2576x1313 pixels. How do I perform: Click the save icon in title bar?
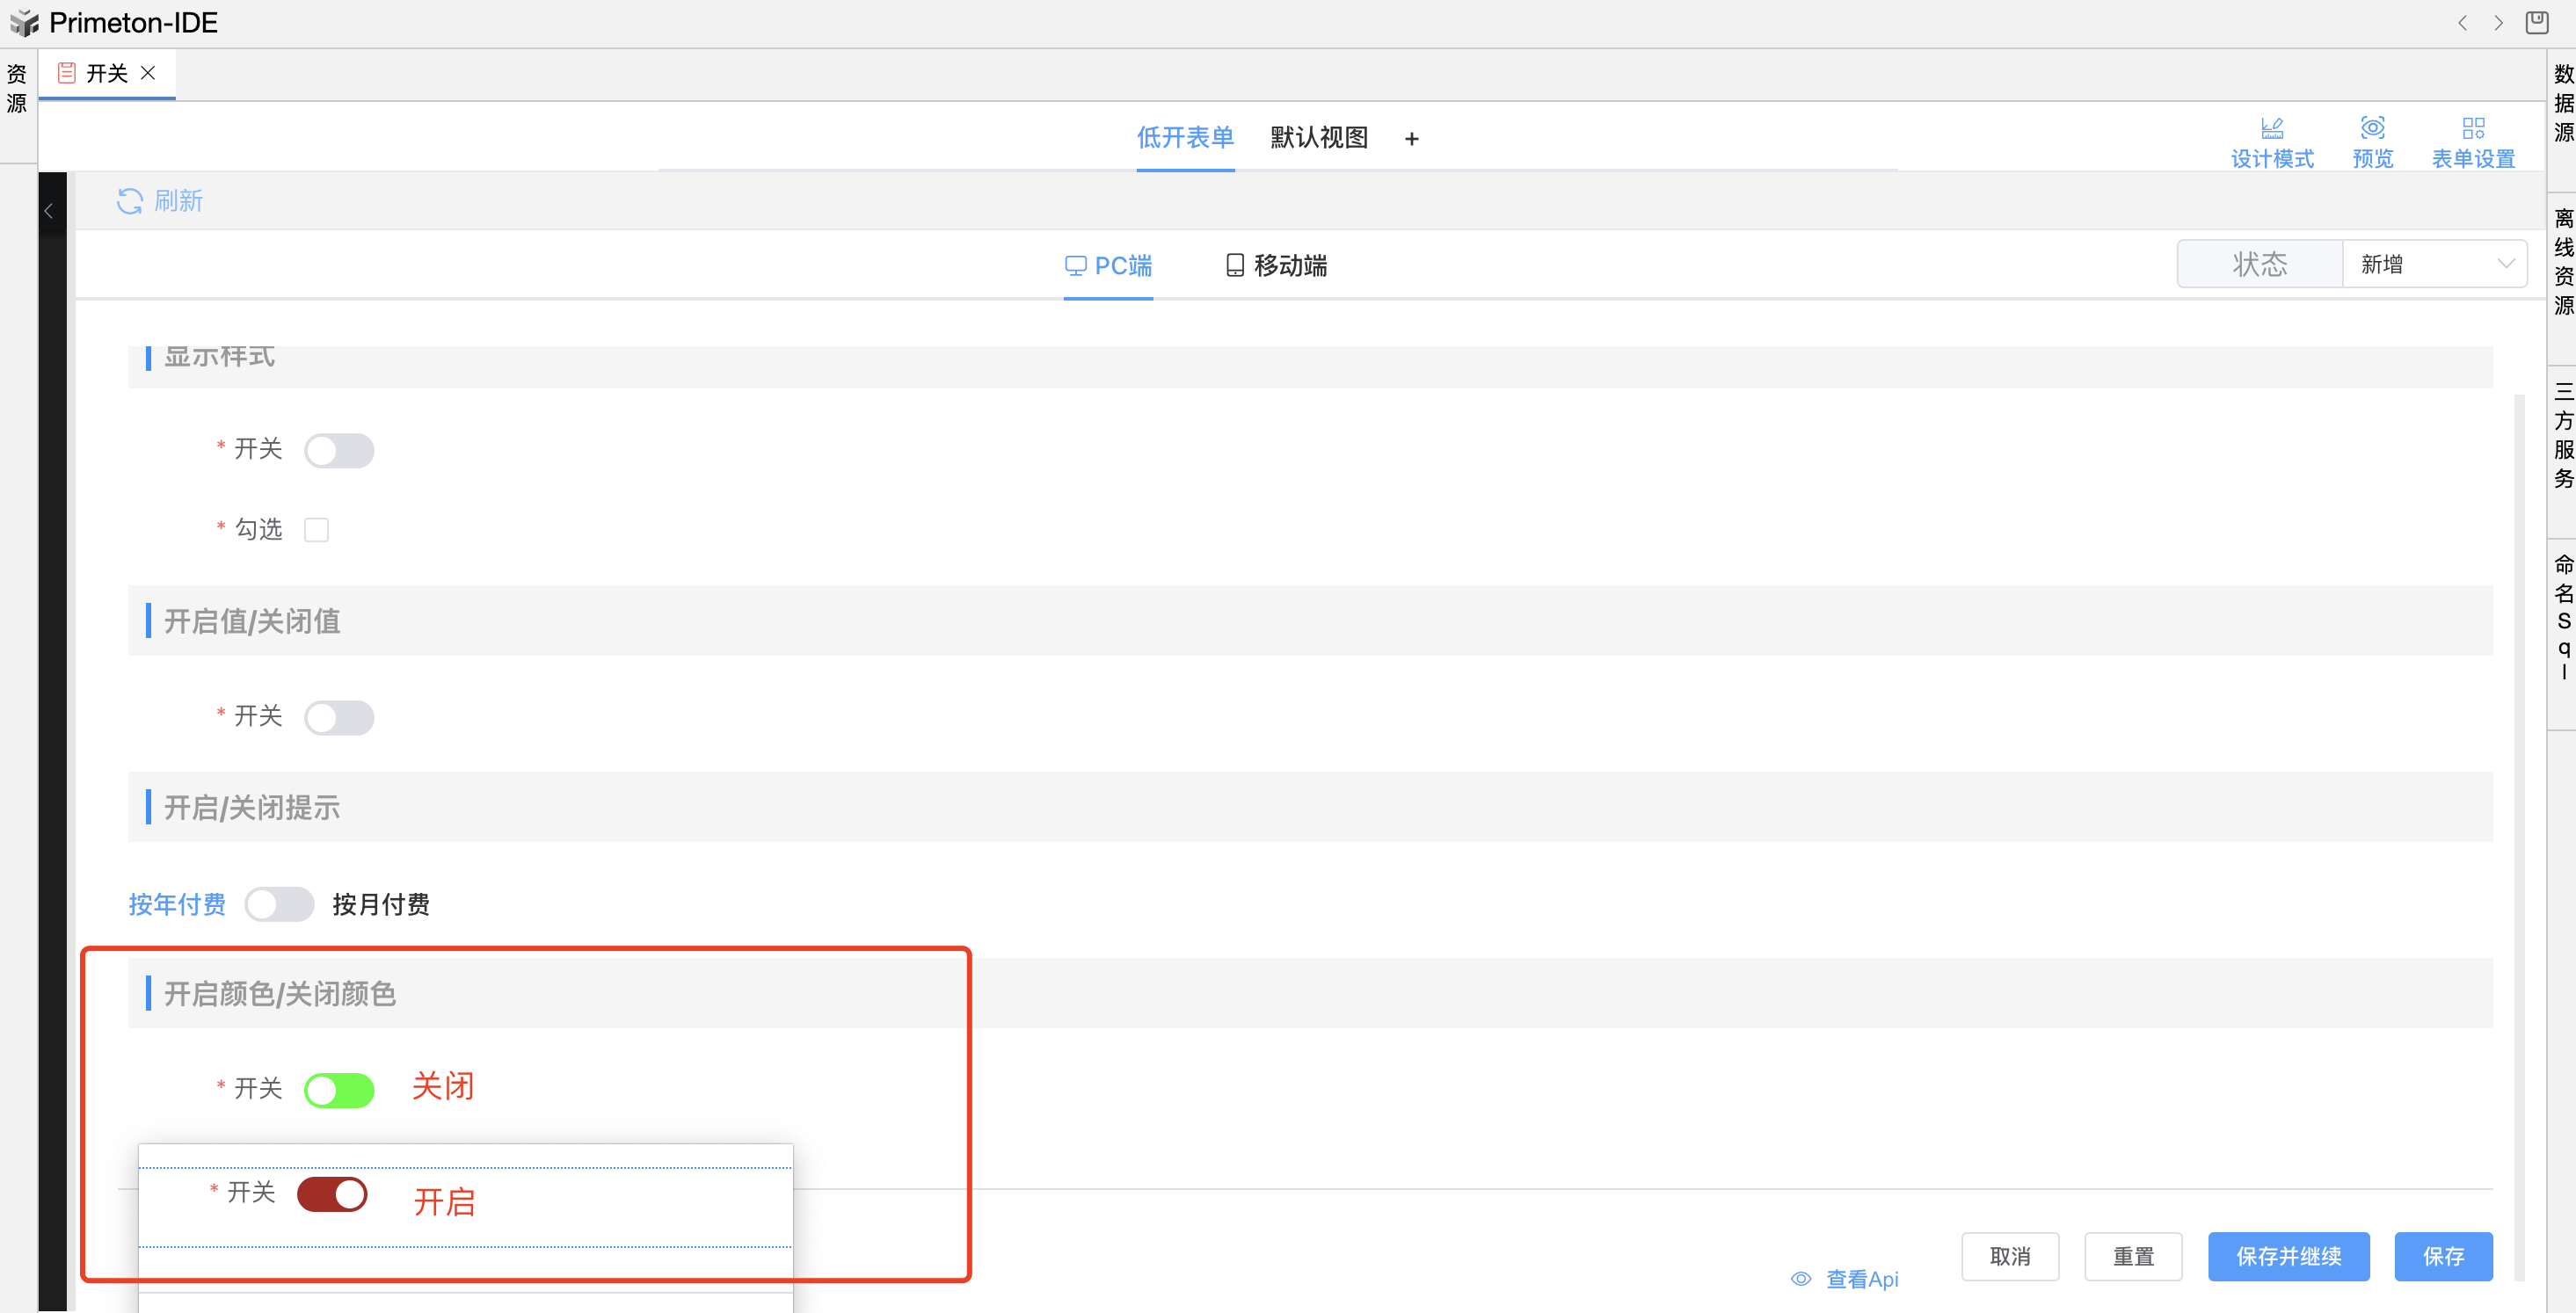point(2537,22)
